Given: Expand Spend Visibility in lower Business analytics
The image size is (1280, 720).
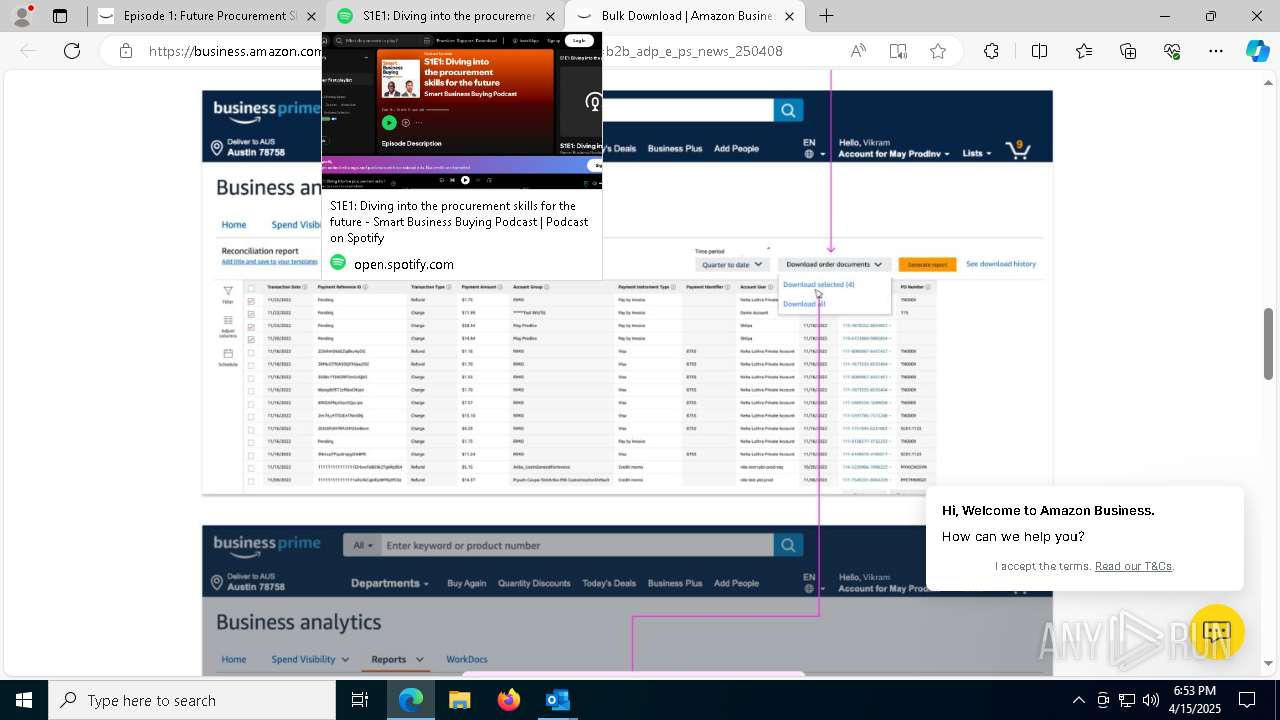Looking at the screenshot, I should 310,659.
